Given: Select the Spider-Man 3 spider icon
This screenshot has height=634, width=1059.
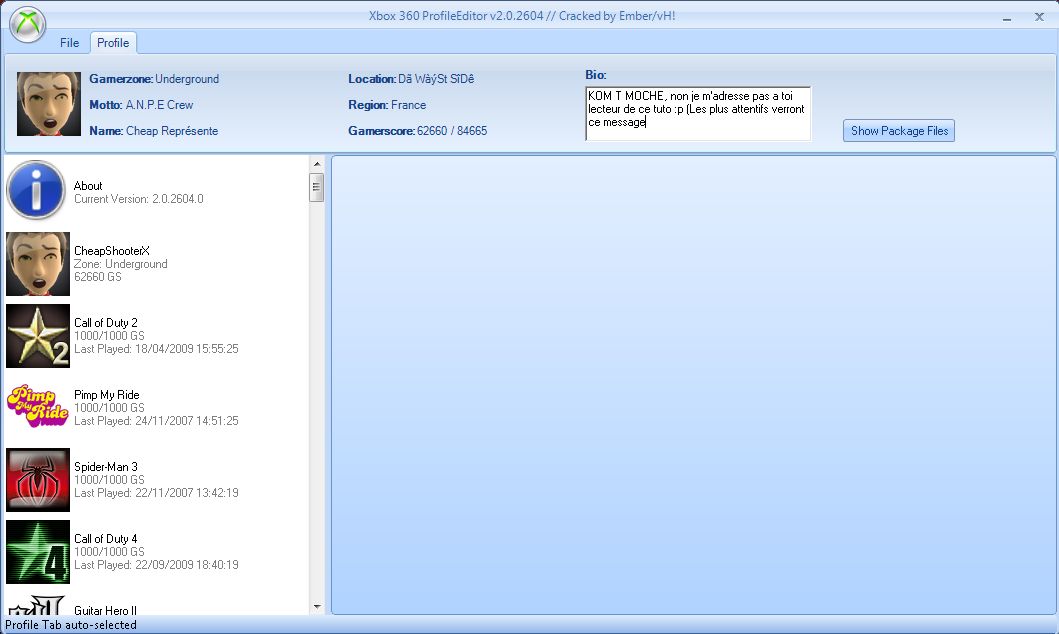Looking at the screenshot, I should 38,480.
